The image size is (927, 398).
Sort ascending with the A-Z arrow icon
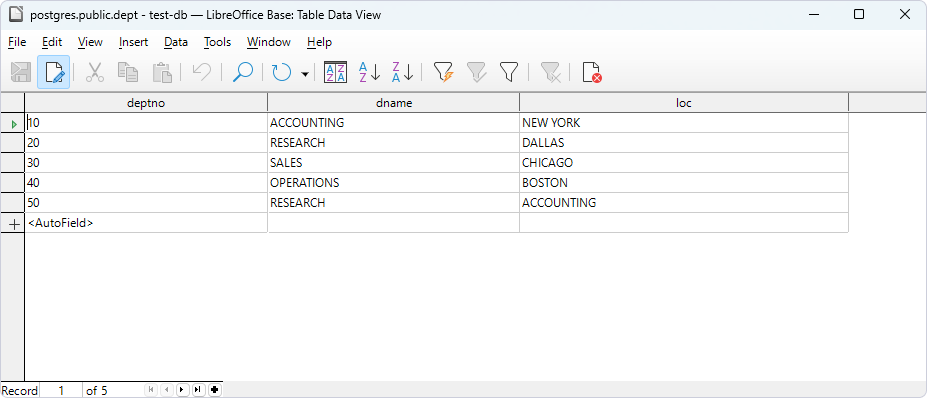[x=369, y=72]
